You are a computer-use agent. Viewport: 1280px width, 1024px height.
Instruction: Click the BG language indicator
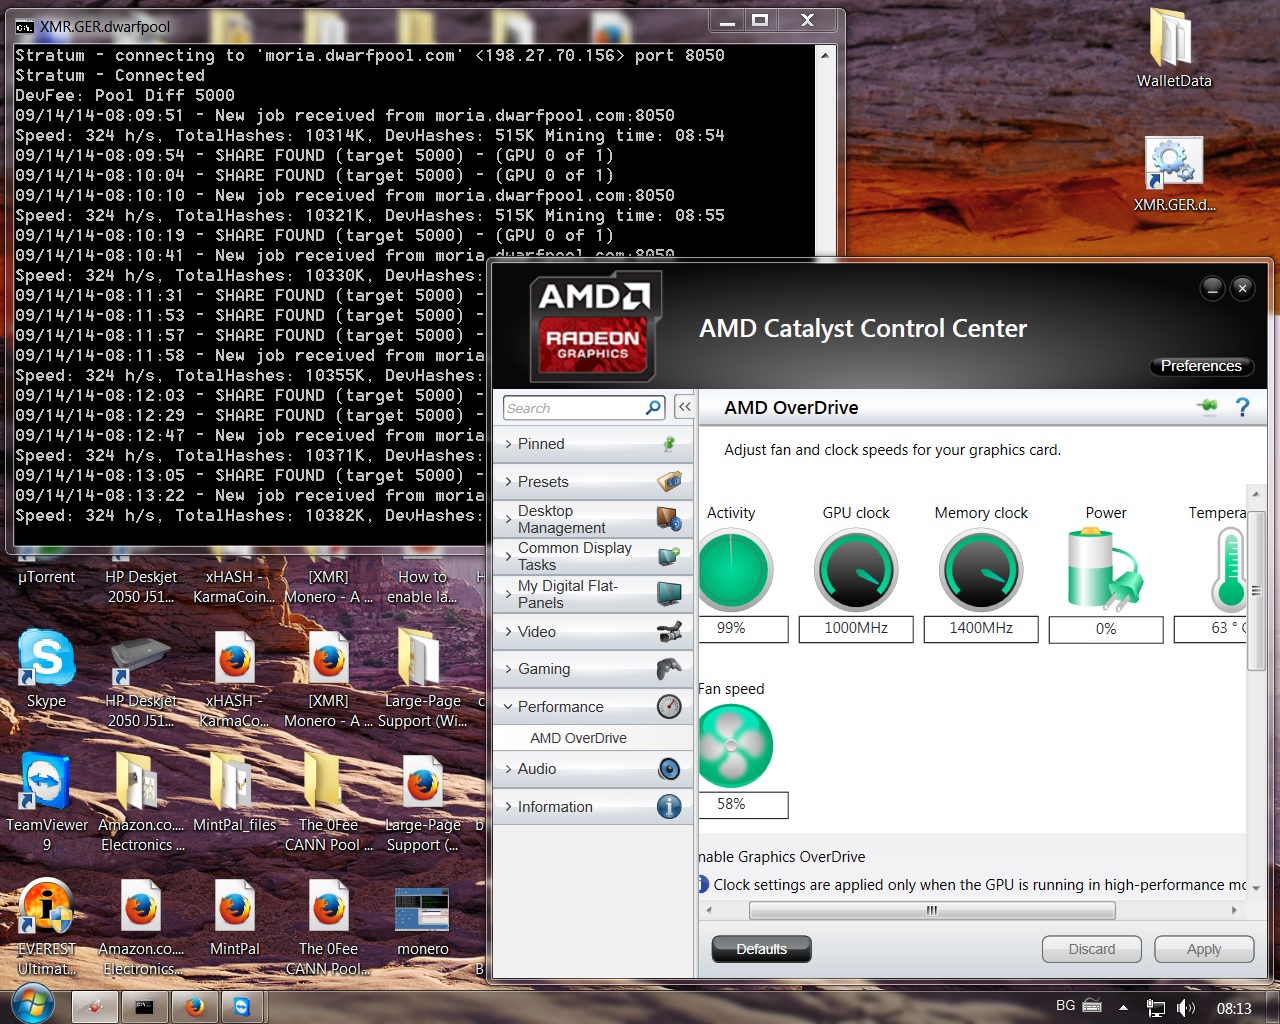point(1066,1006)
